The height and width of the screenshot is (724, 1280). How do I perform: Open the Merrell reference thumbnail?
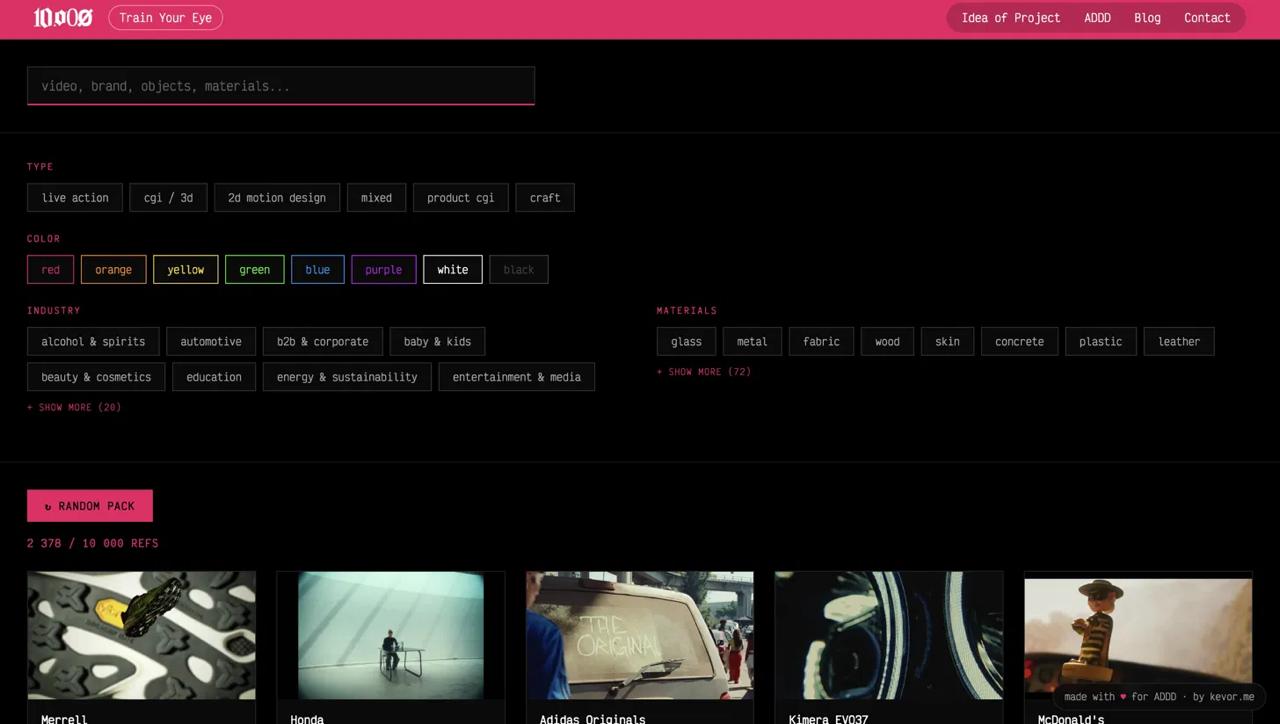point(141,636)
